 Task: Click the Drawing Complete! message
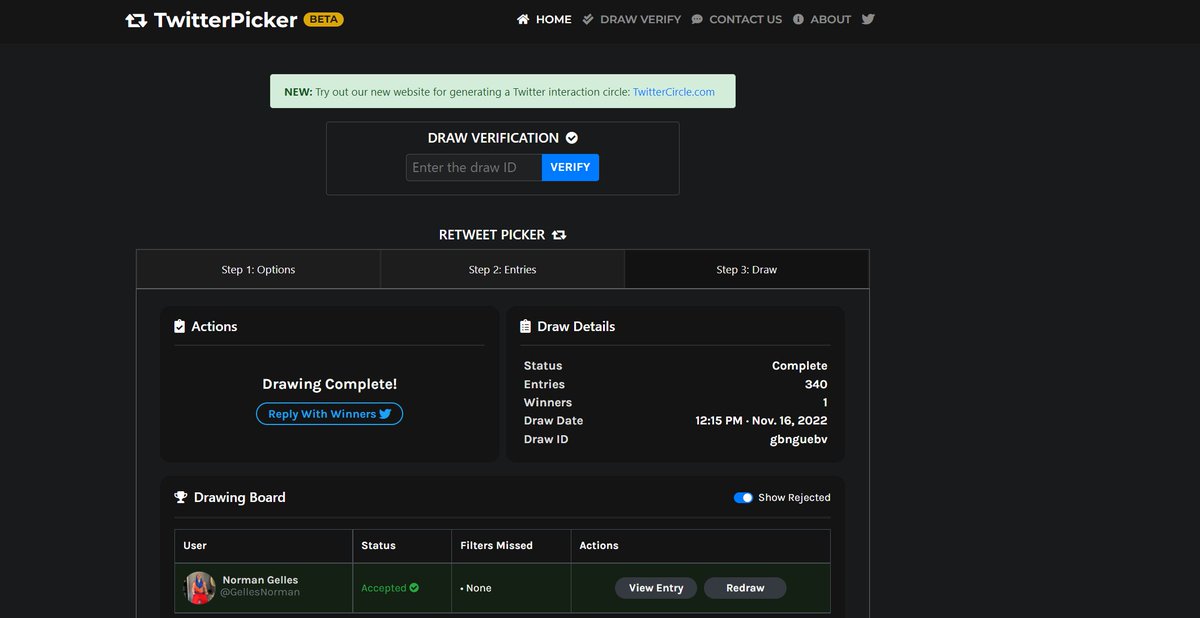pos(329,384)
